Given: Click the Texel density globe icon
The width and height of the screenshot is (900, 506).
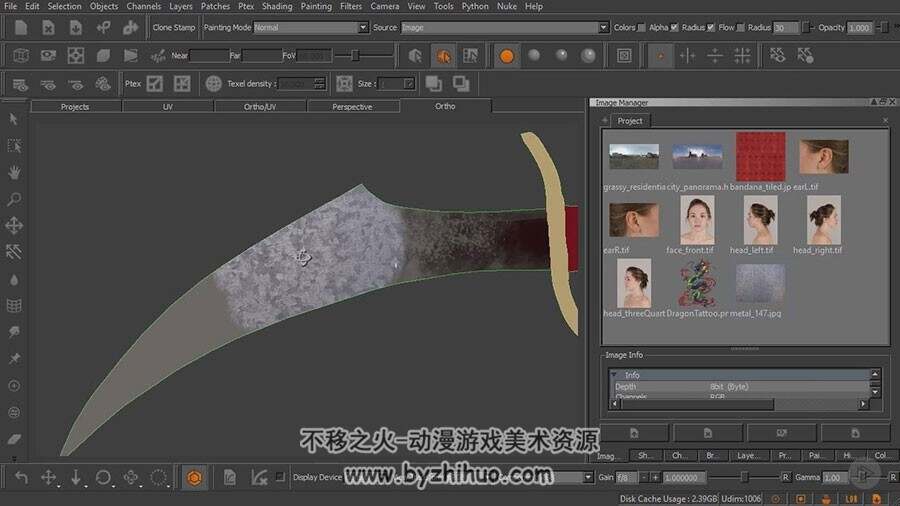Looking at the screenshot, I should pos(214,84).
